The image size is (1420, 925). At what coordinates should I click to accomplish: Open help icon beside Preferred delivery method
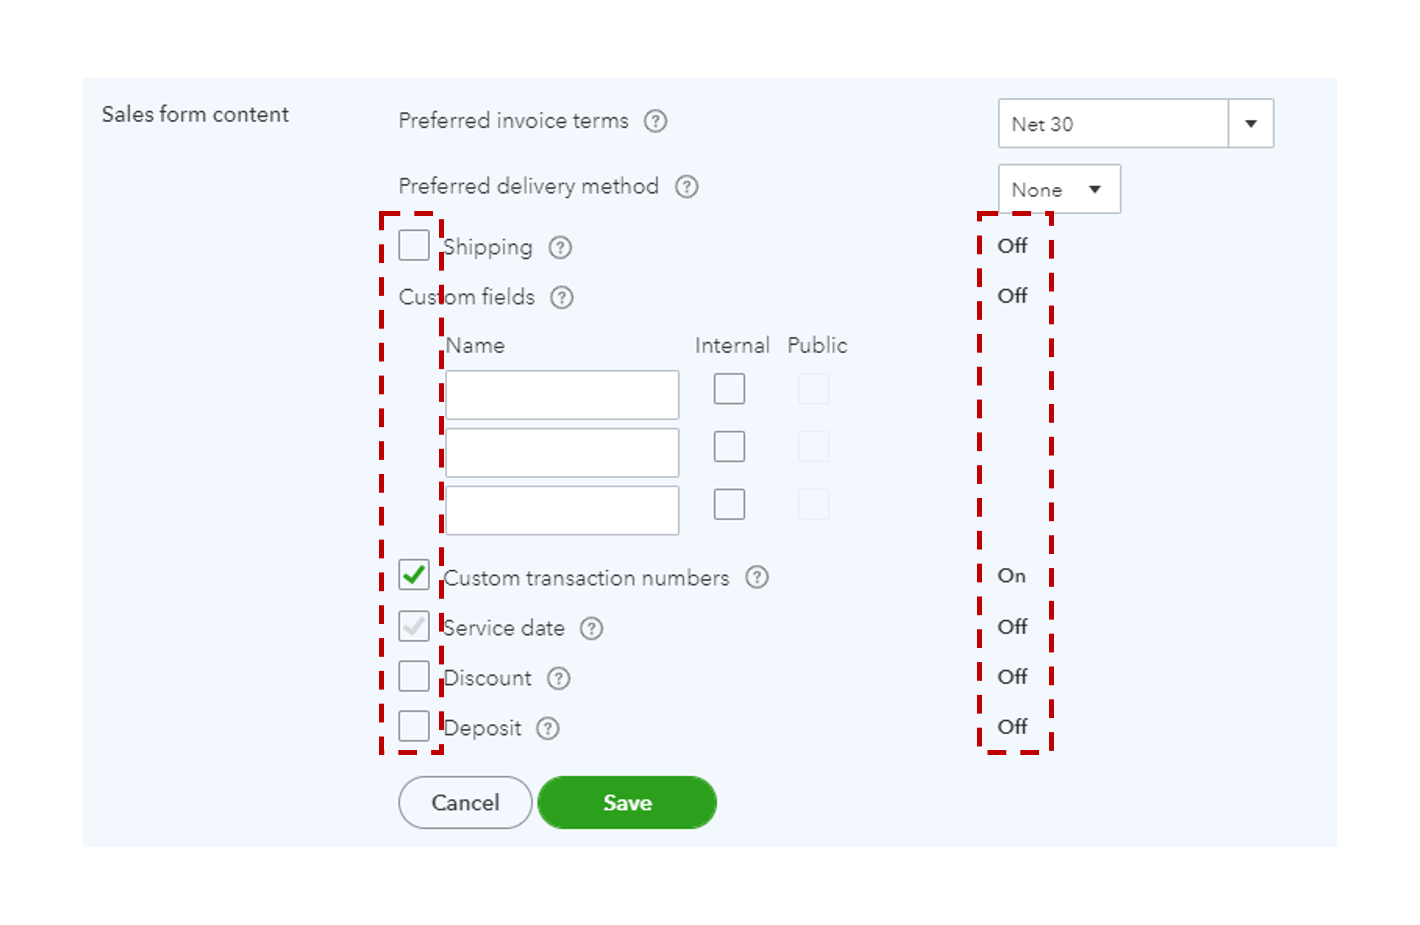point(686,187)
